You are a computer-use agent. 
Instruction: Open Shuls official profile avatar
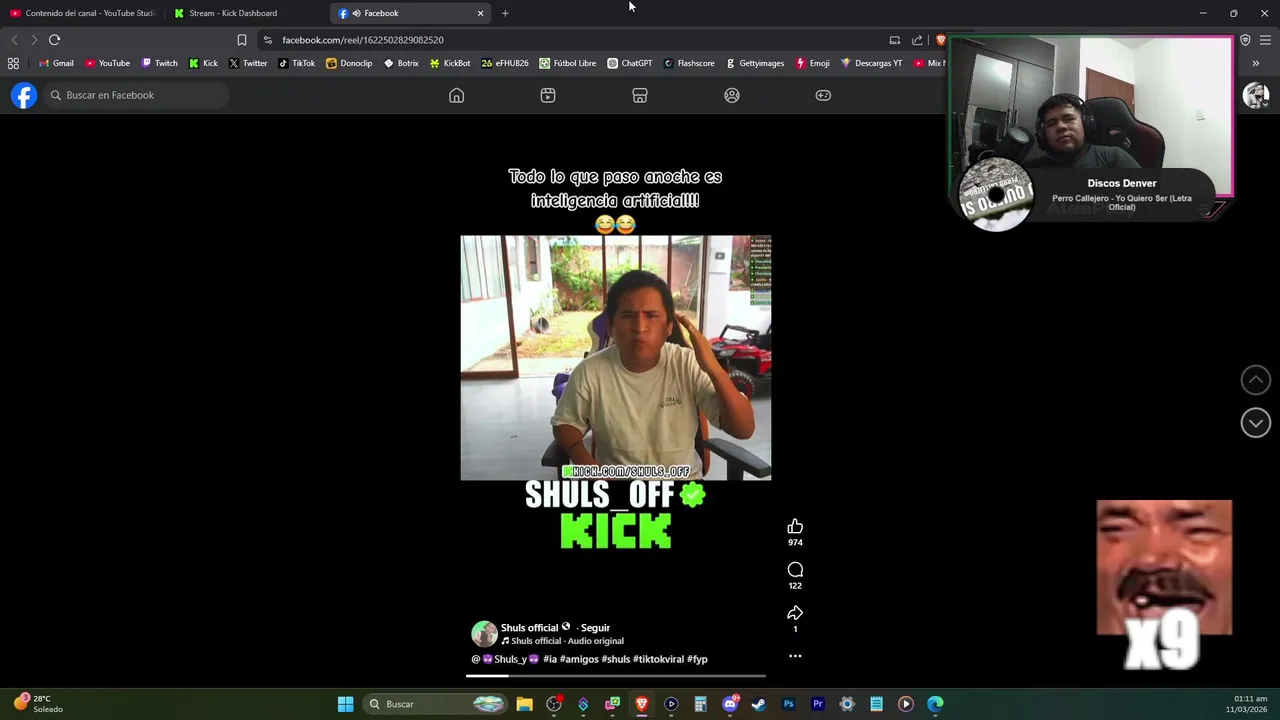[x=484, y=634]
